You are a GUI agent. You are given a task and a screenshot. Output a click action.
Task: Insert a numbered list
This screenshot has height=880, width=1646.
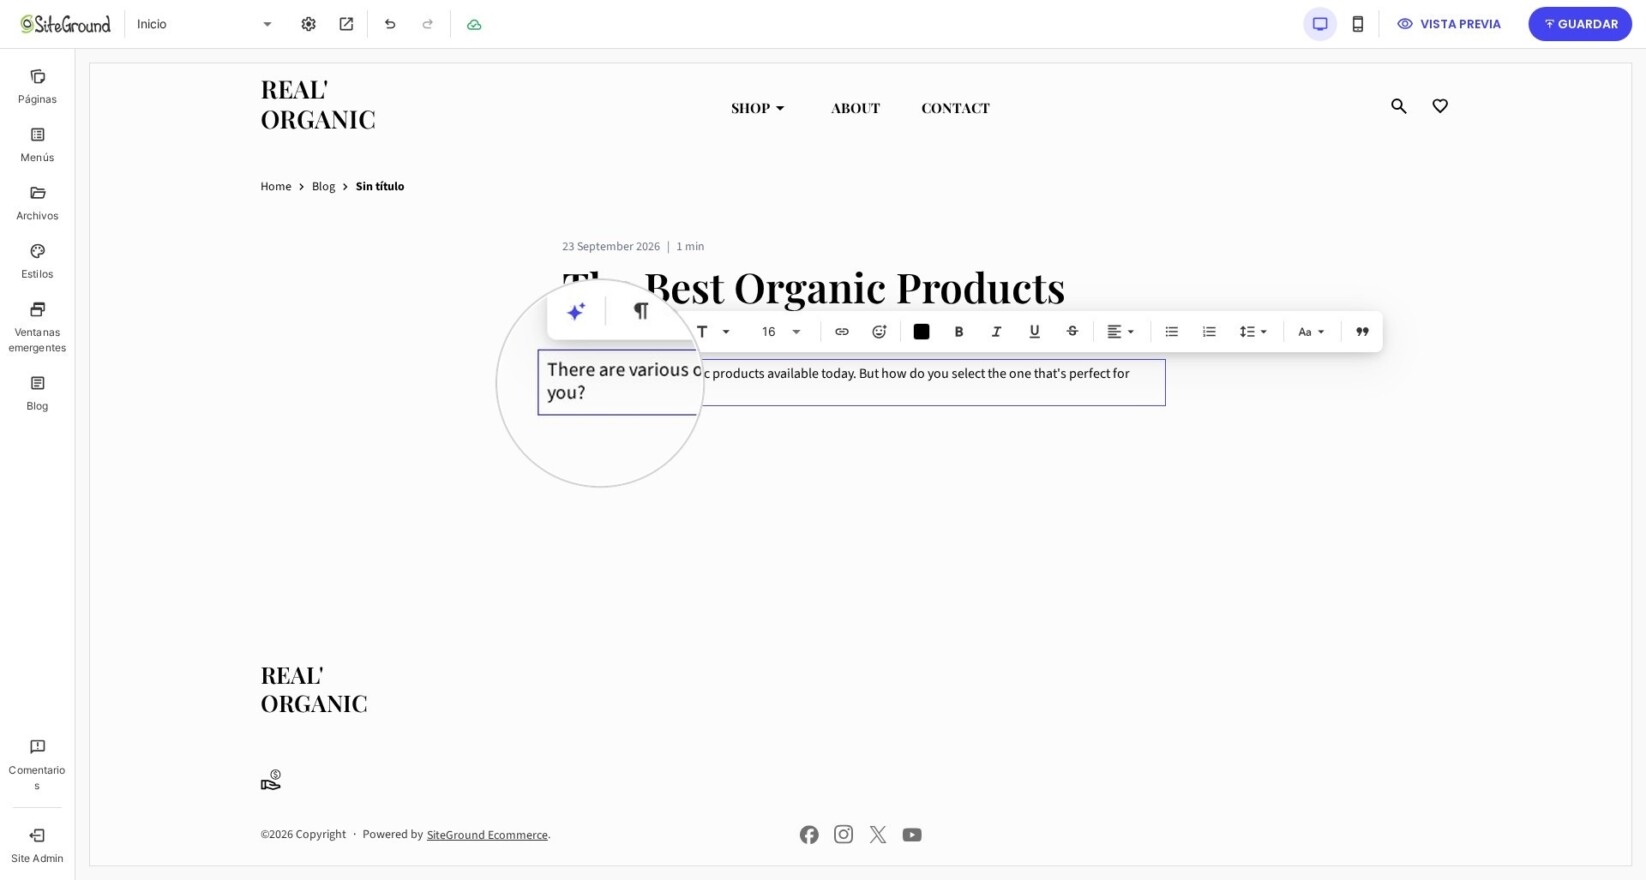[1209, 332]
